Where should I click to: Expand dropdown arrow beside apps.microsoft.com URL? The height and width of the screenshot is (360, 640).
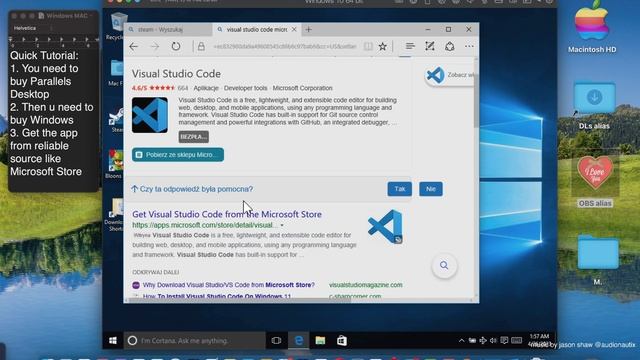282,225
